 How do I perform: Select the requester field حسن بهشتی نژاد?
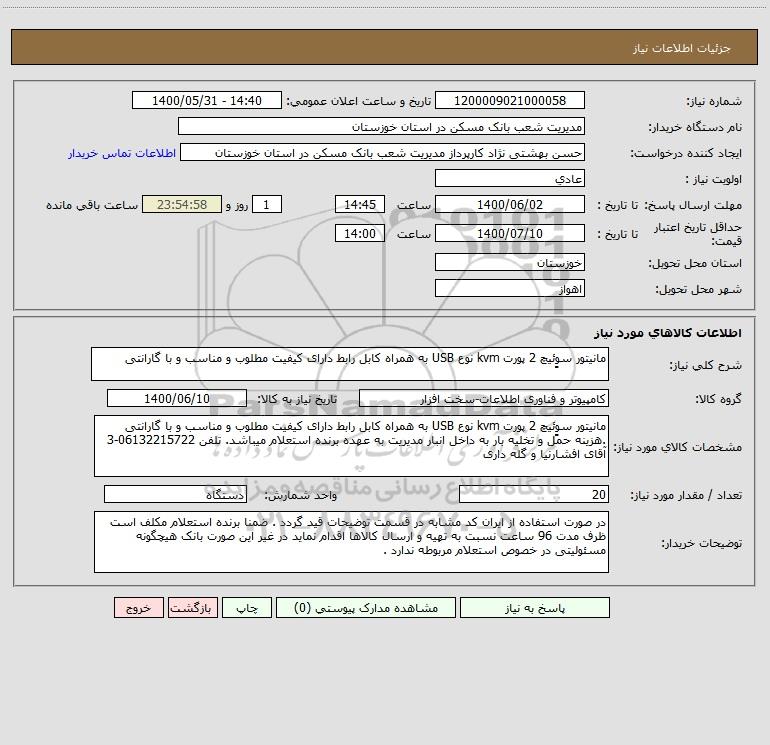click(x=382, y=152)
